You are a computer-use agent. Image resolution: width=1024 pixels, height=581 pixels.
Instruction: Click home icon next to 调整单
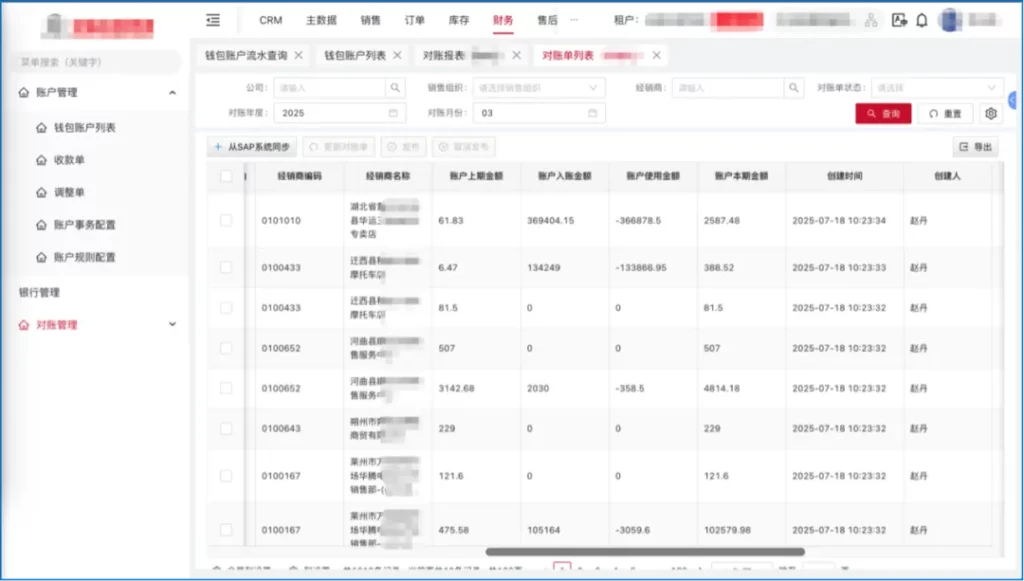[41, 193]
